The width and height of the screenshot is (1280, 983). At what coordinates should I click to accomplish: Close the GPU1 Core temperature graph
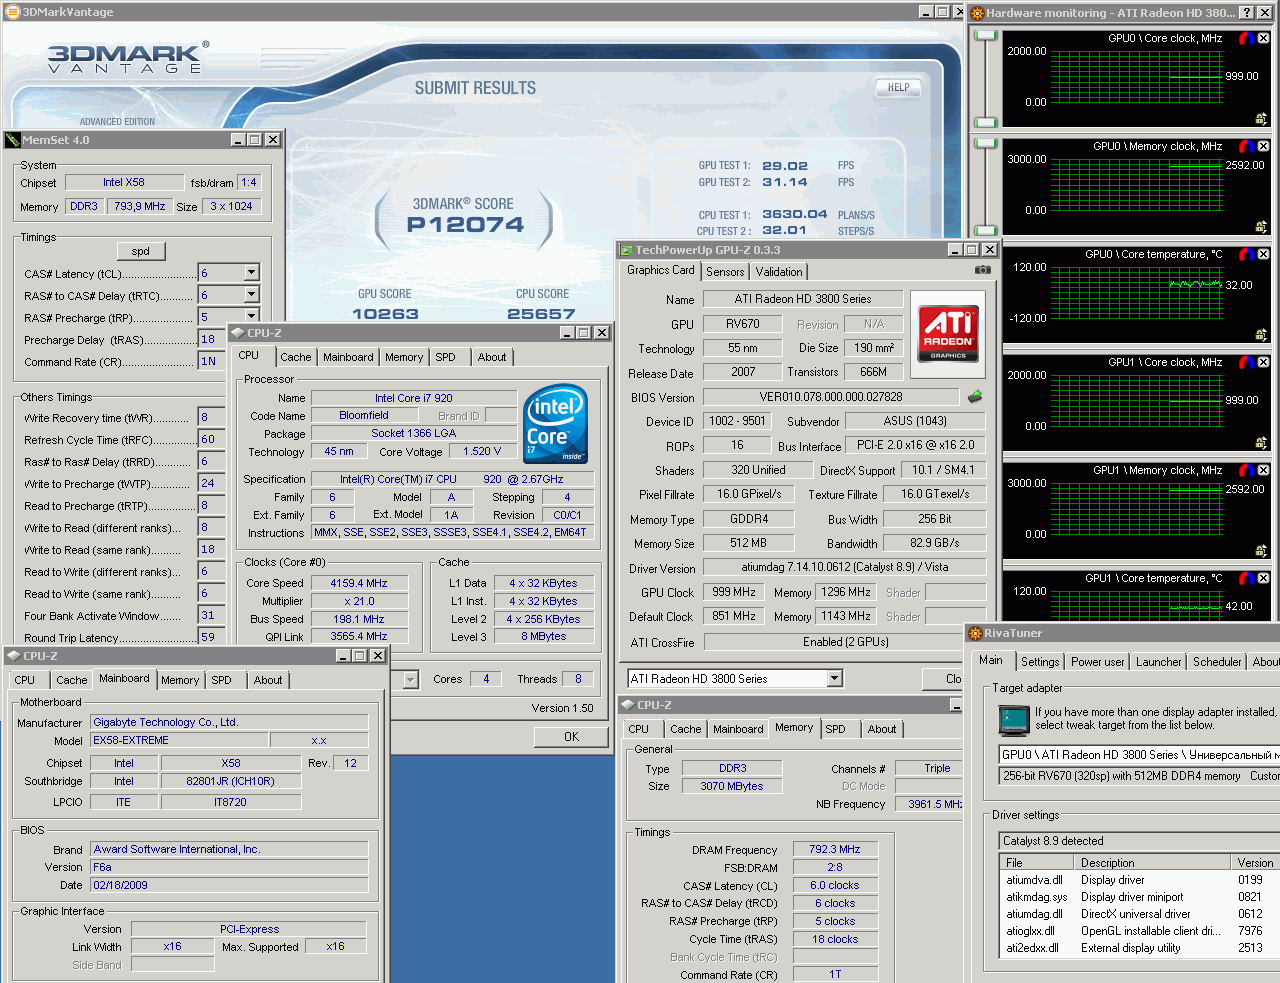tap(1263, 578)
